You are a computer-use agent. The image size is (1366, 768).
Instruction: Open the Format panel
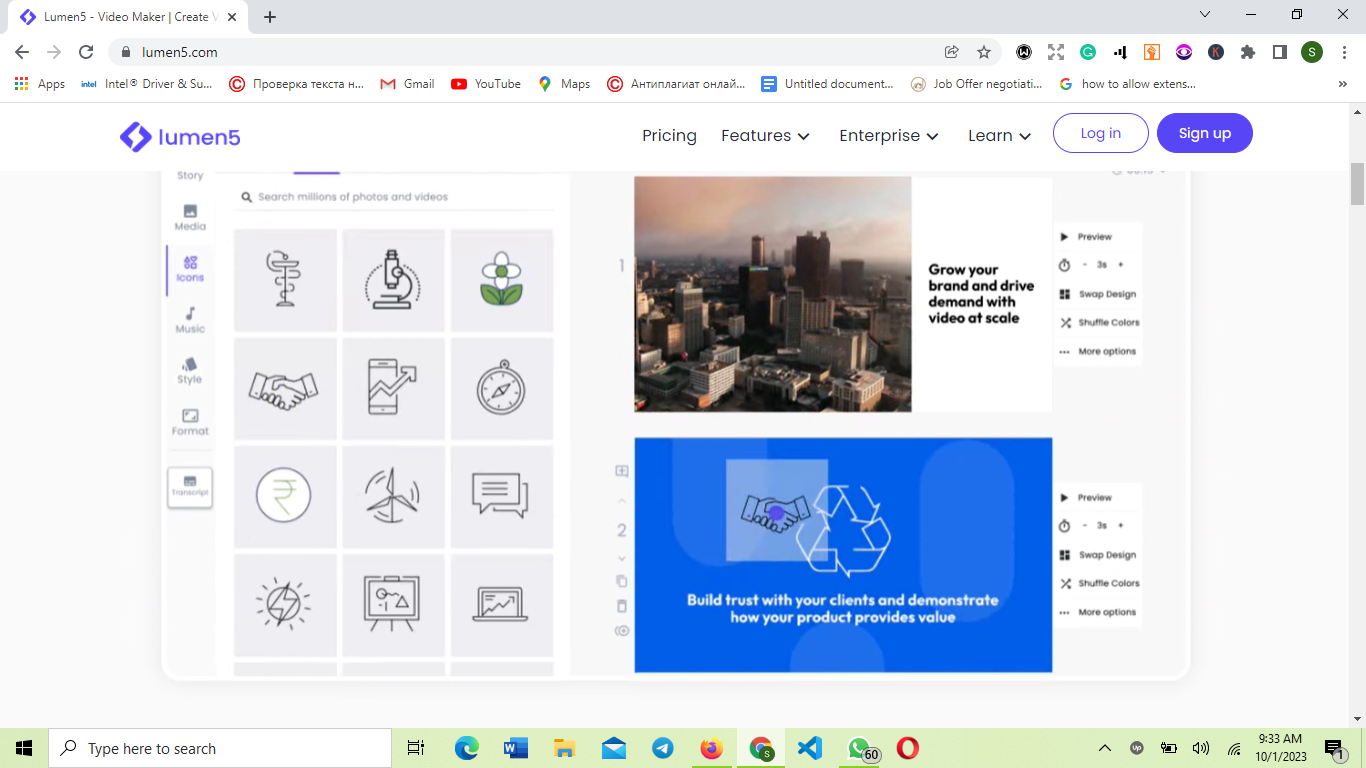[190, 422]
